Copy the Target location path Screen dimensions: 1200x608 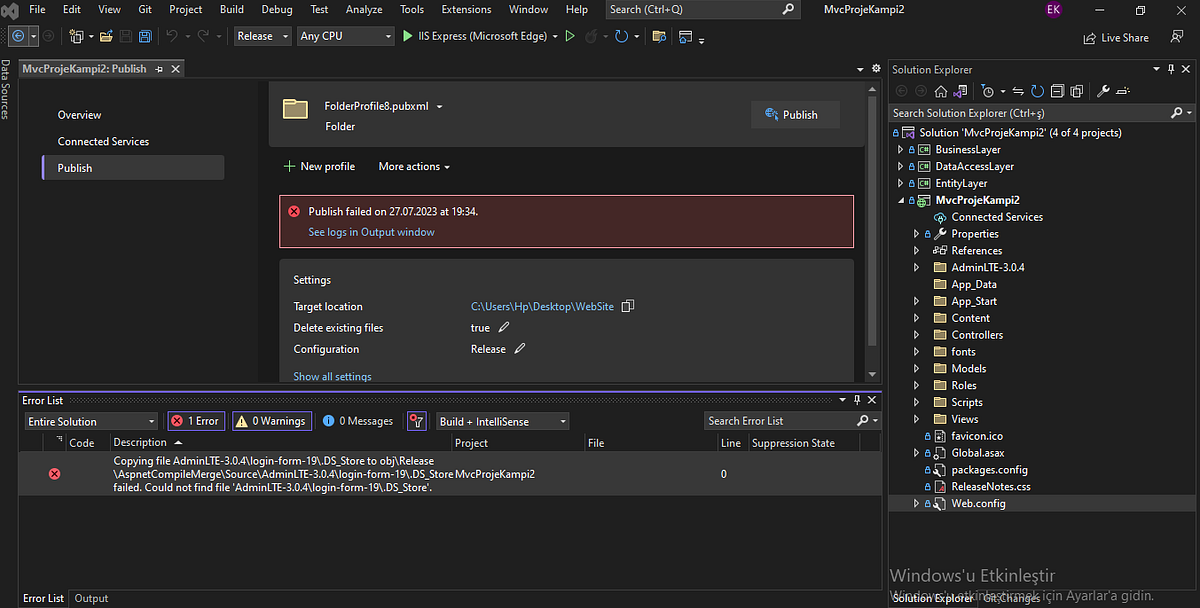[627, 306]
